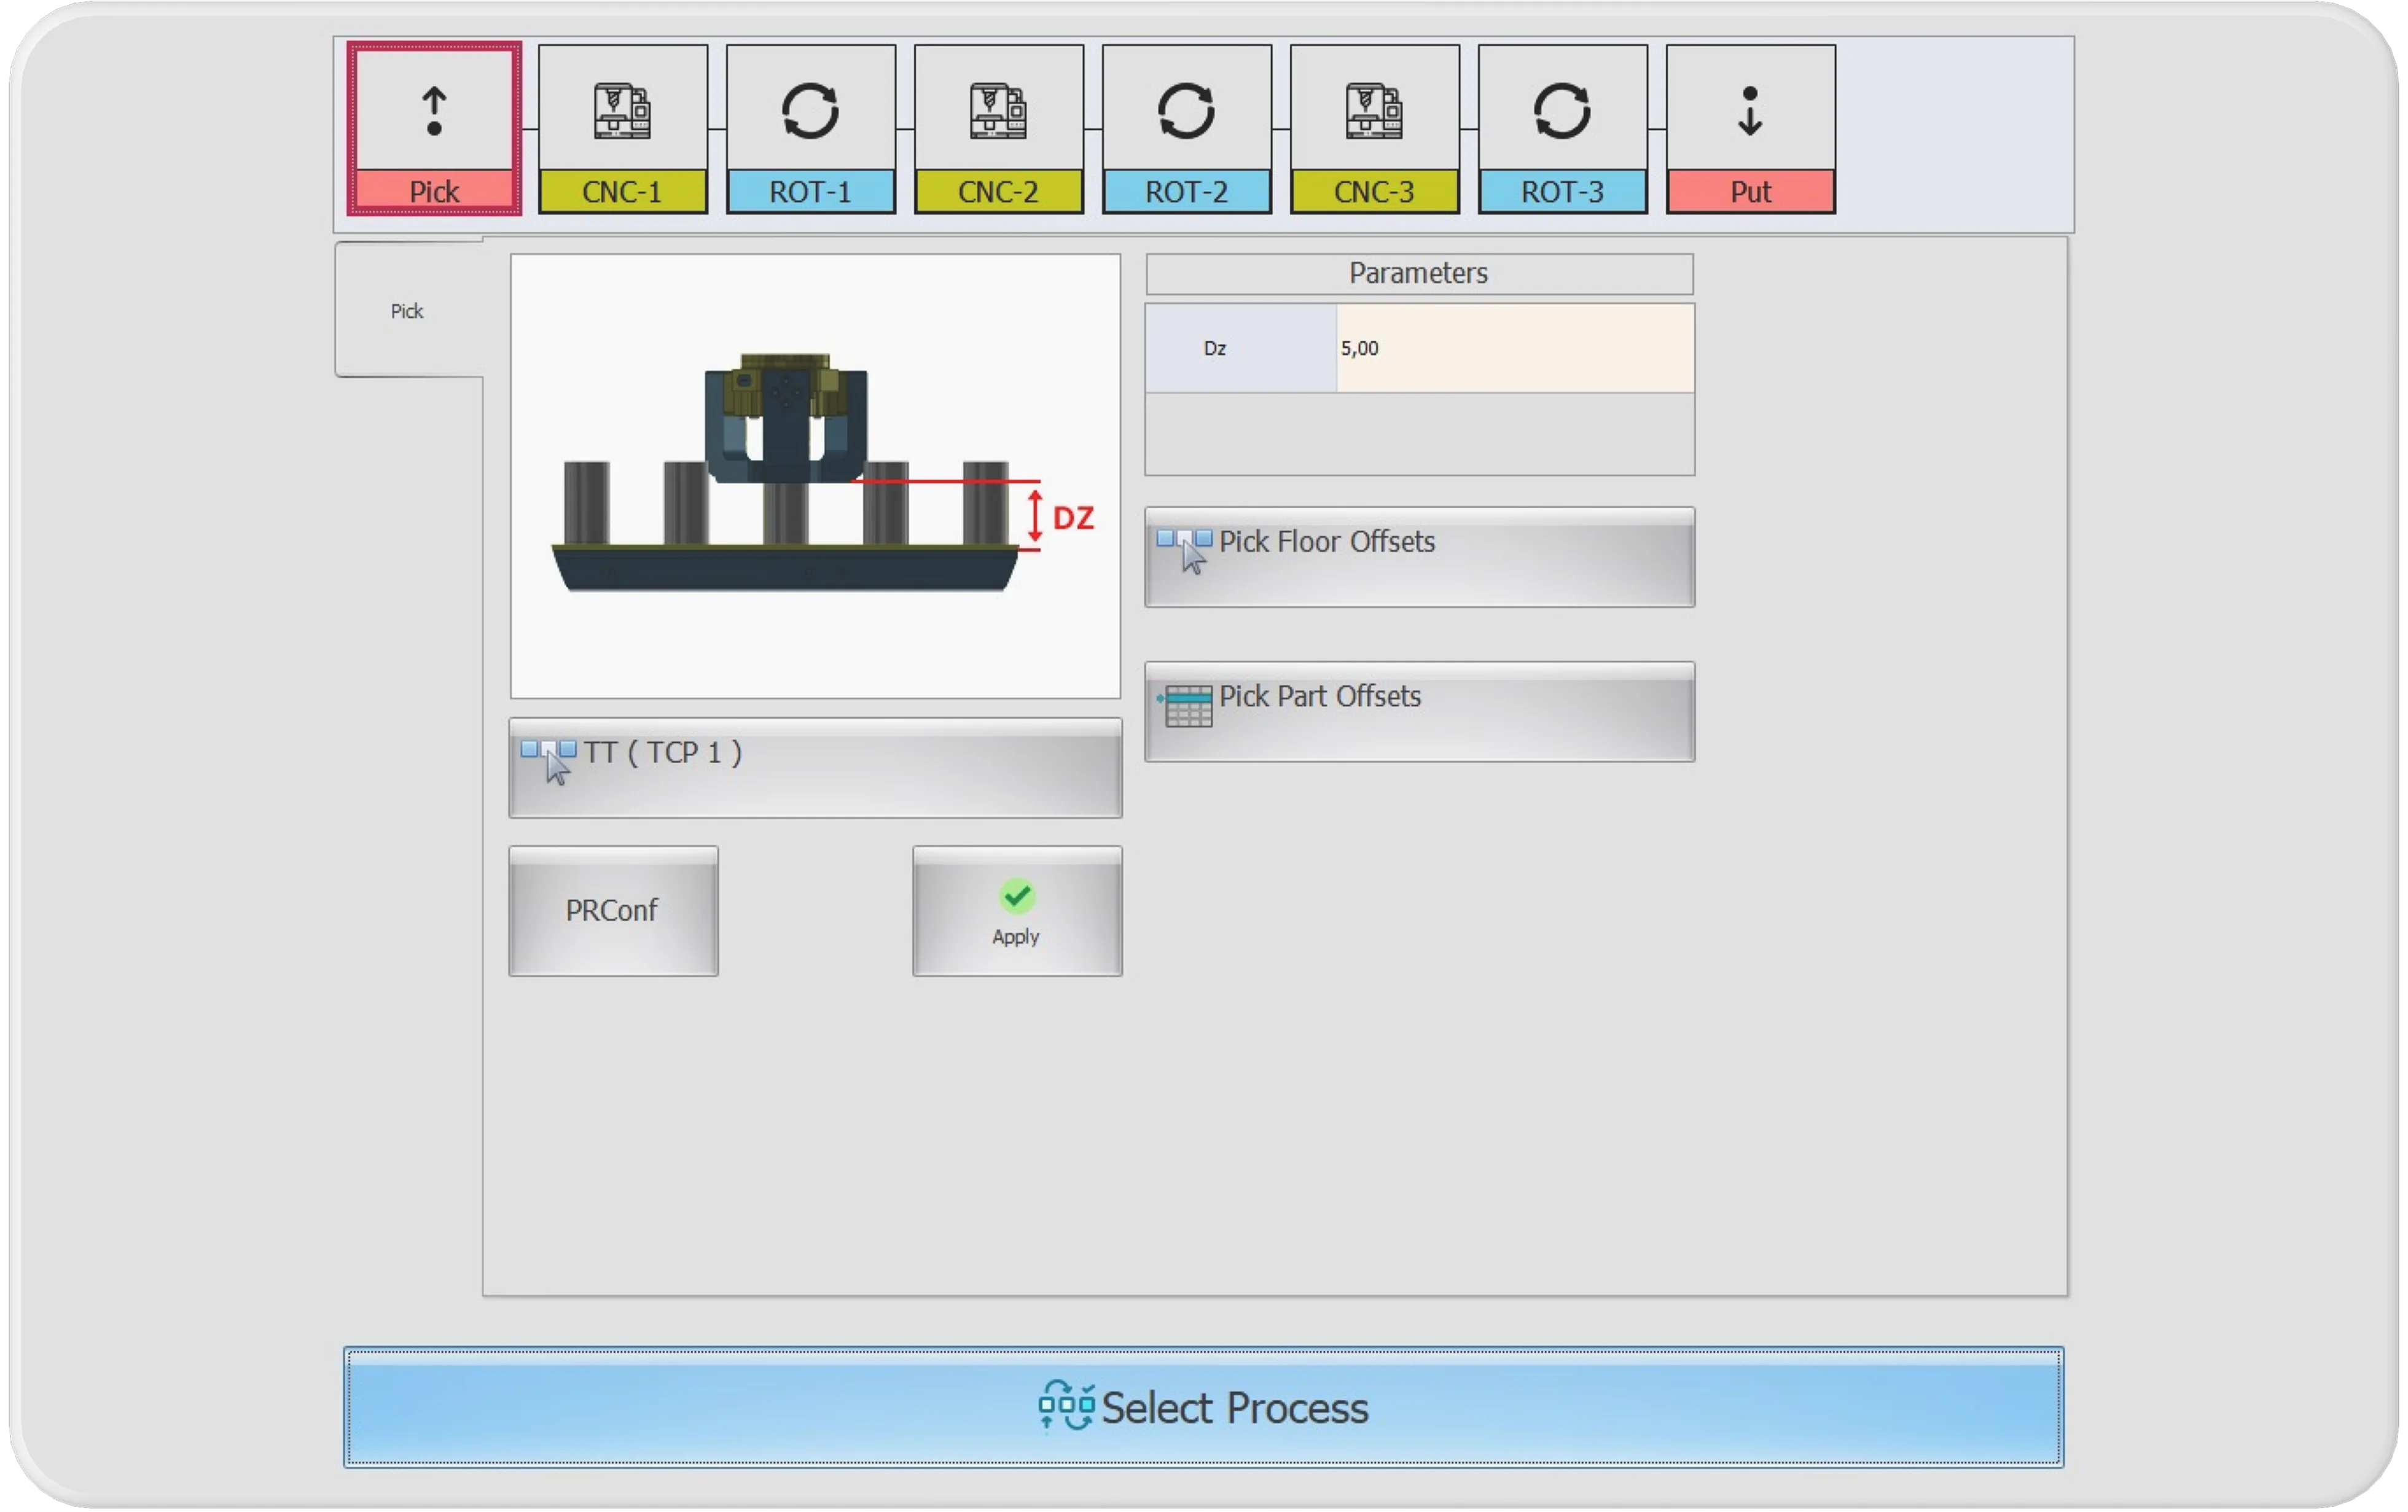
Task: Click the Dz parameter label
Action: [x=1241, y=348]
